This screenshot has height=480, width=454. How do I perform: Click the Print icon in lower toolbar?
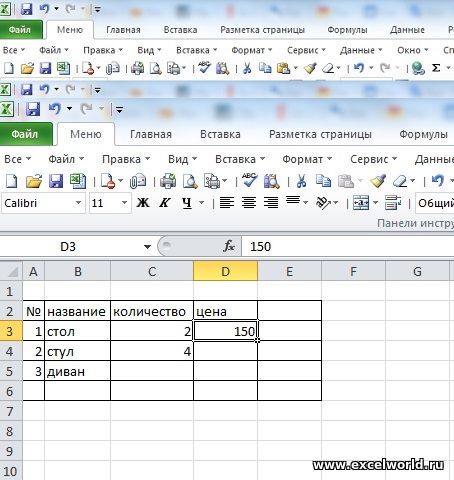[168, 182]
